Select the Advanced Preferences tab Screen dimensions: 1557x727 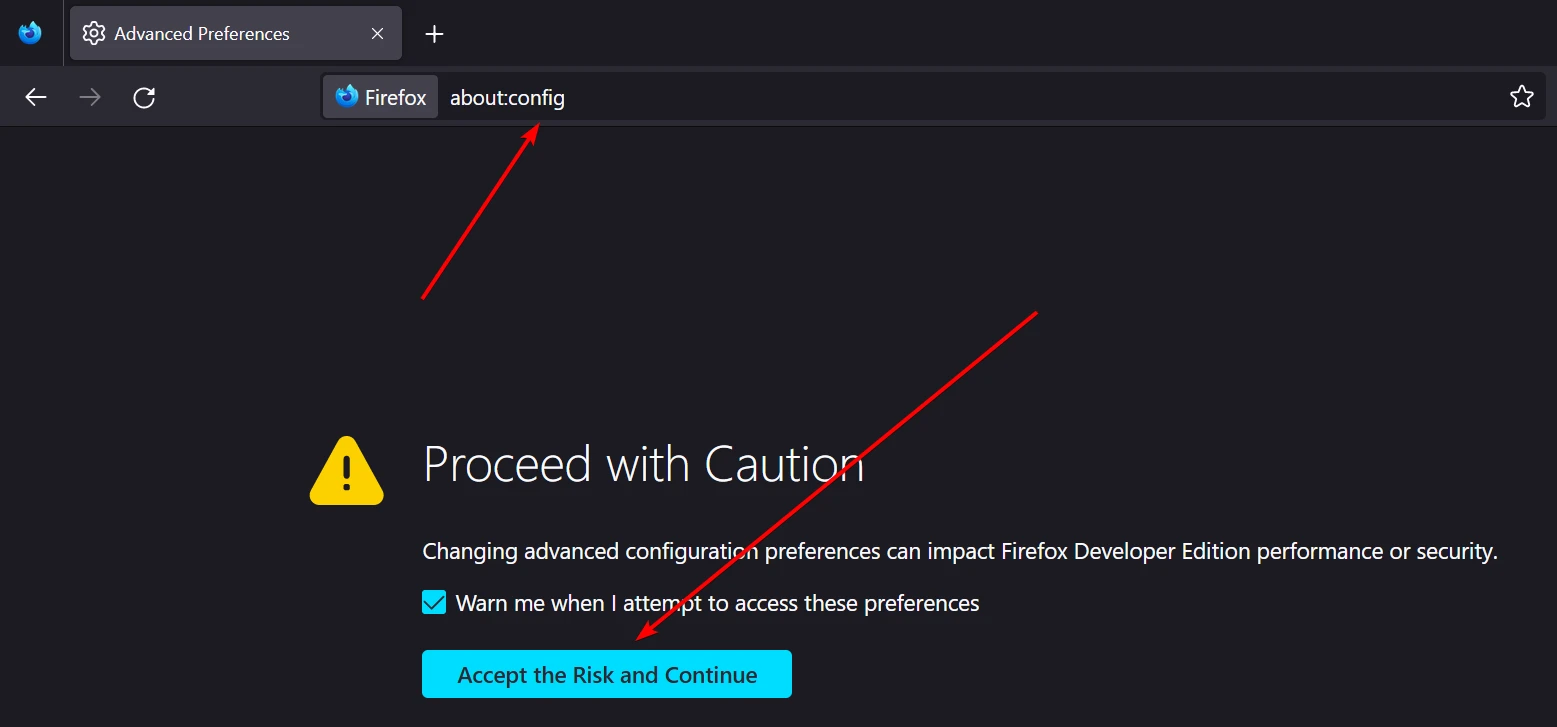pyautogui.click(x=236, y=33)
